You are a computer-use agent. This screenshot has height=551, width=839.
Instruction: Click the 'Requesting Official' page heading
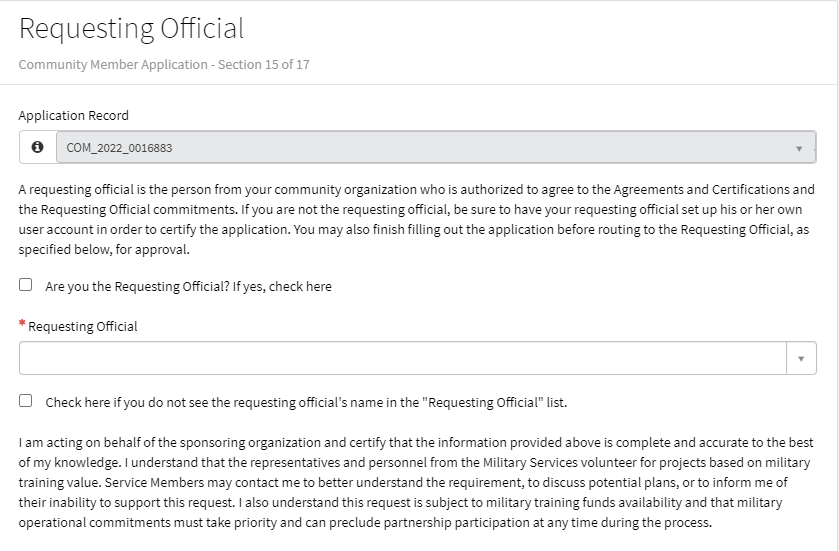(x=131, y=28)
